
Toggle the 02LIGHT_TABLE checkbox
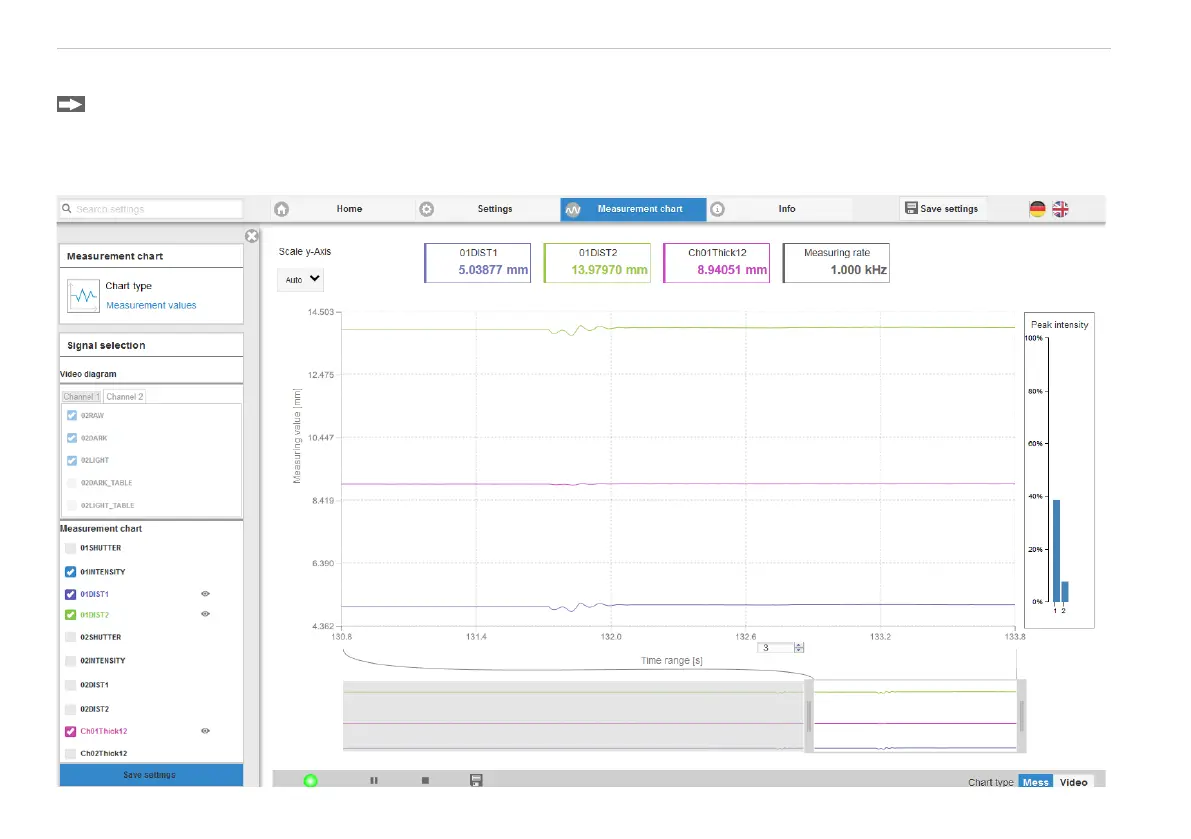click(x=72, y=505)
